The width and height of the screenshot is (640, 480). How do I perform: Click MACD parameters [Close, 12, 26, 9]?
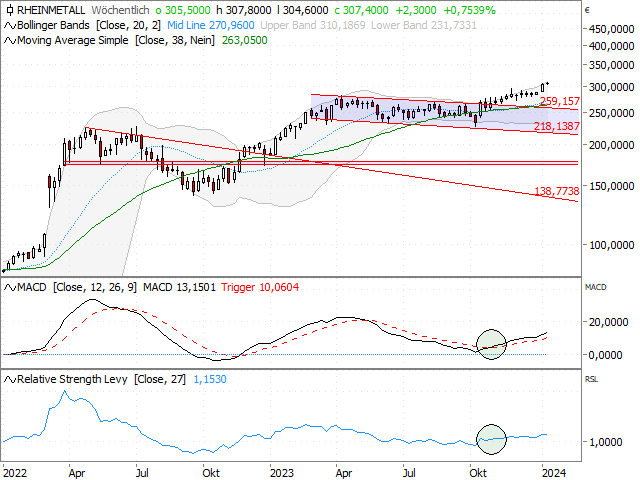point(95,287)
